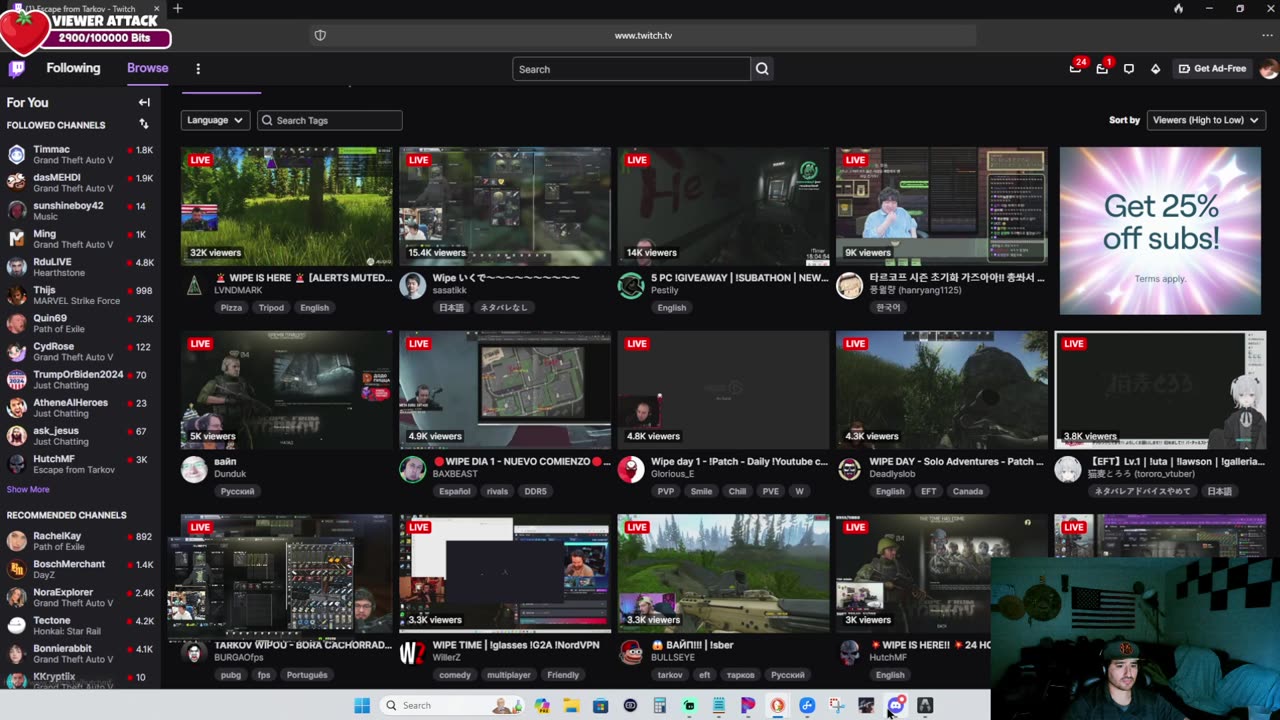Open File Explorer from taskbar
1280x720 pixels.
tap(571, 705)
